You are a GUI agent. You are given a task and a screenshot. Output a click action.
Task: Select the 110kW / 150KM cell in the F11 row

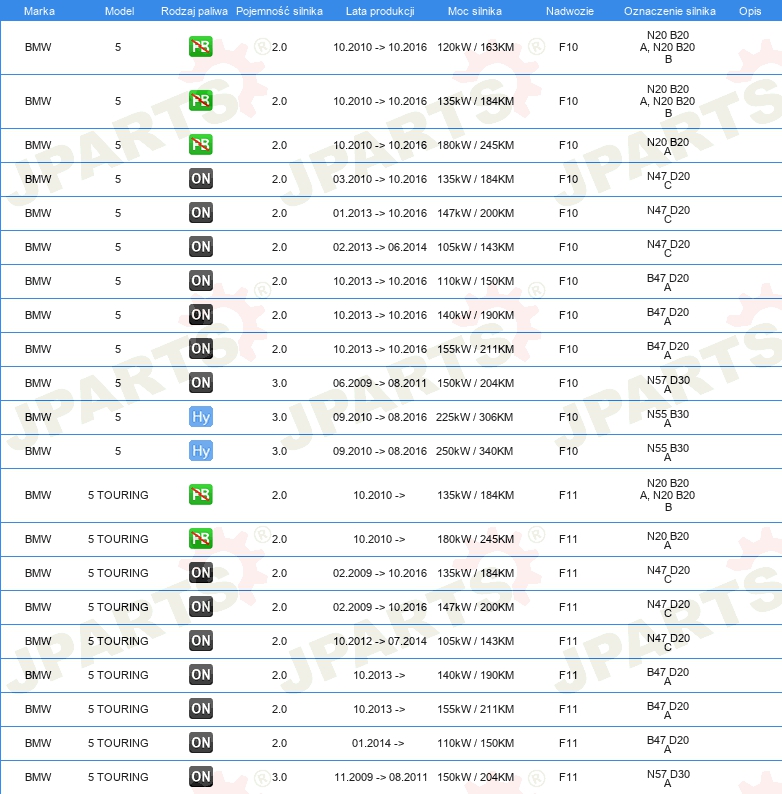coord(476,742)
